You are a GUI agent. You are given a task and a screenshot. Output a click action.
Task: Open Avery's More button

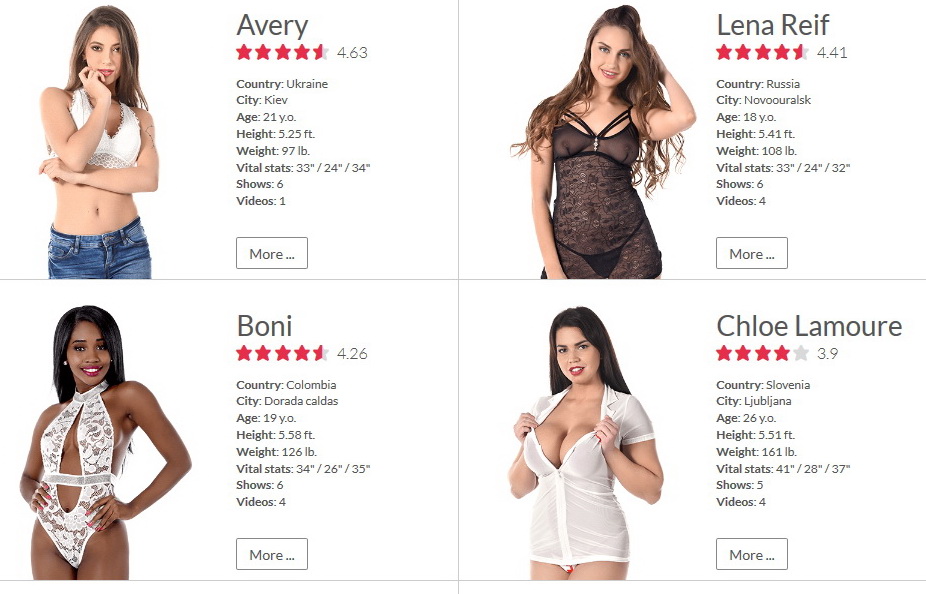(x=272, y=253)
